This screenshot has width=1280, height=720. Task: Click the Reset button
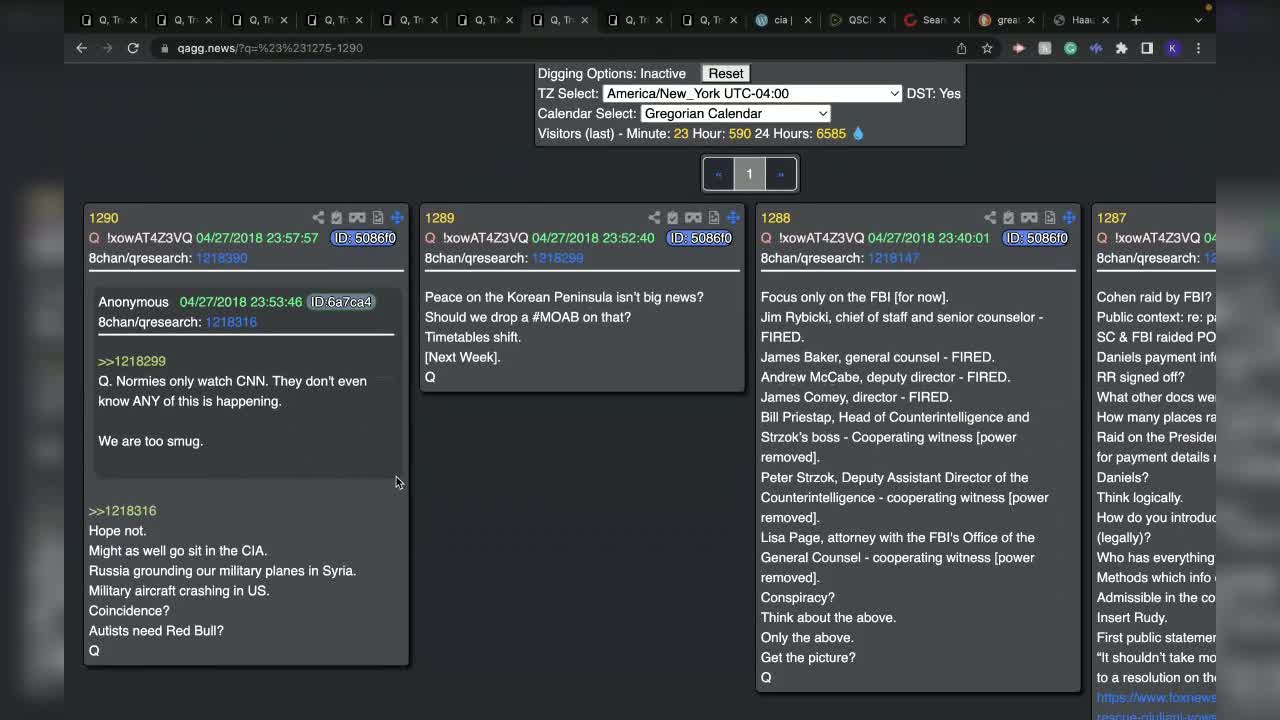tap(726, 73)
